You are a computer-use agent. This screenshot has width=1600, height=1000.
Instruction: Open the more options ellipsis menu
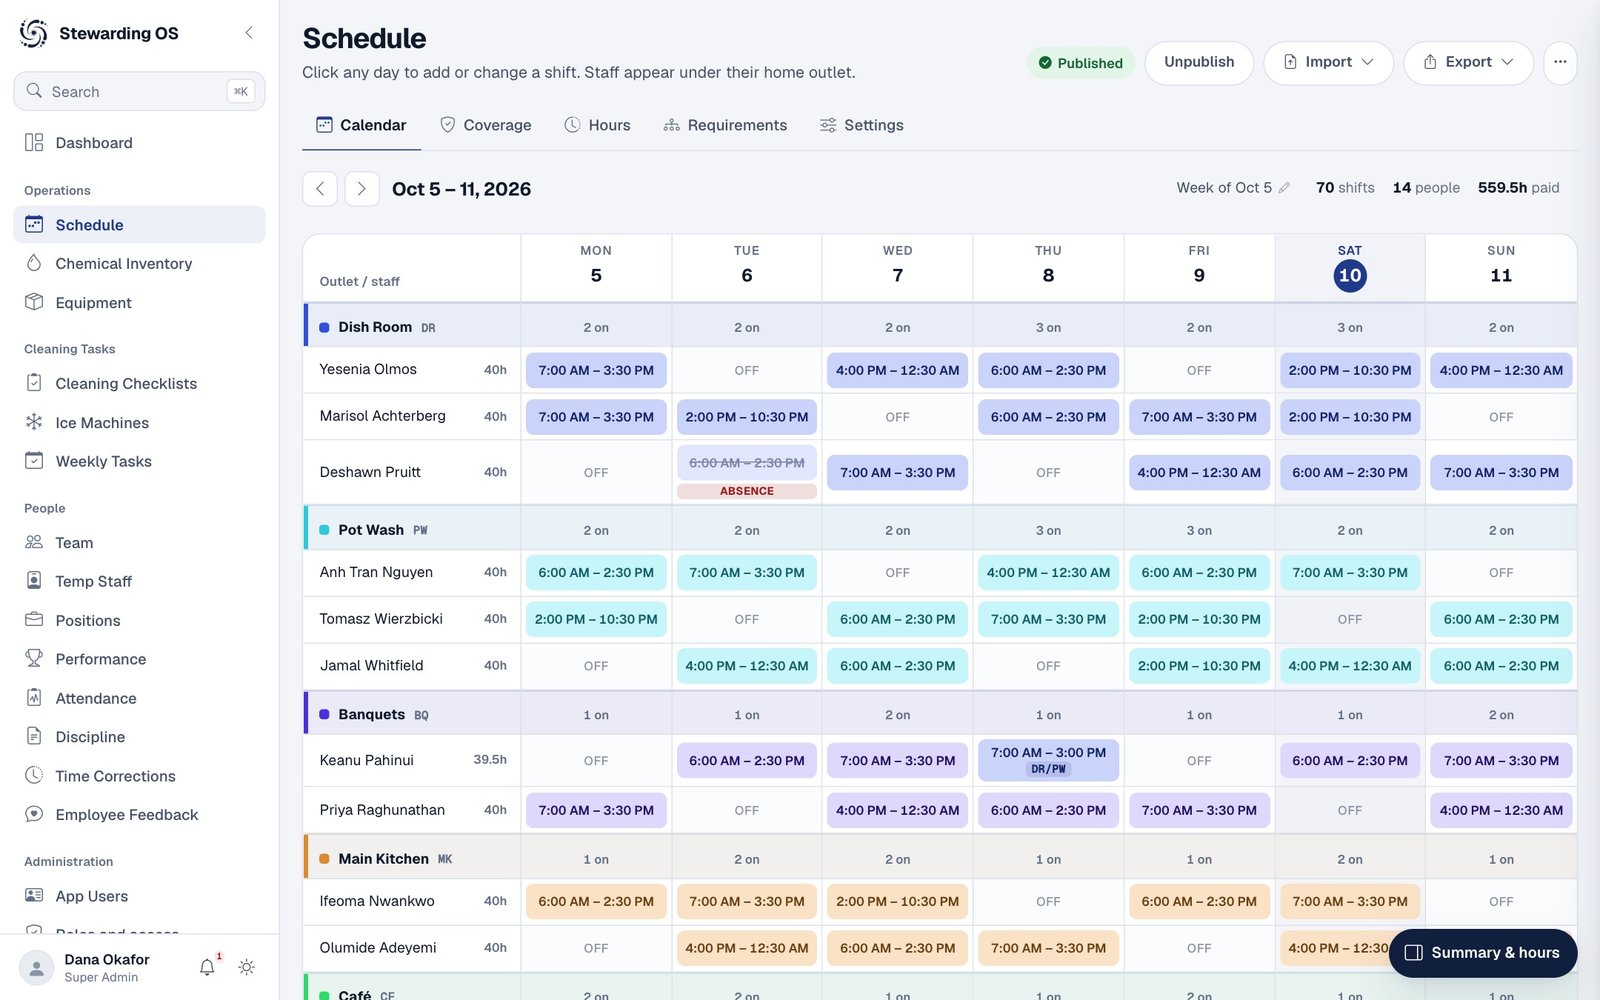coord(1560,62)
